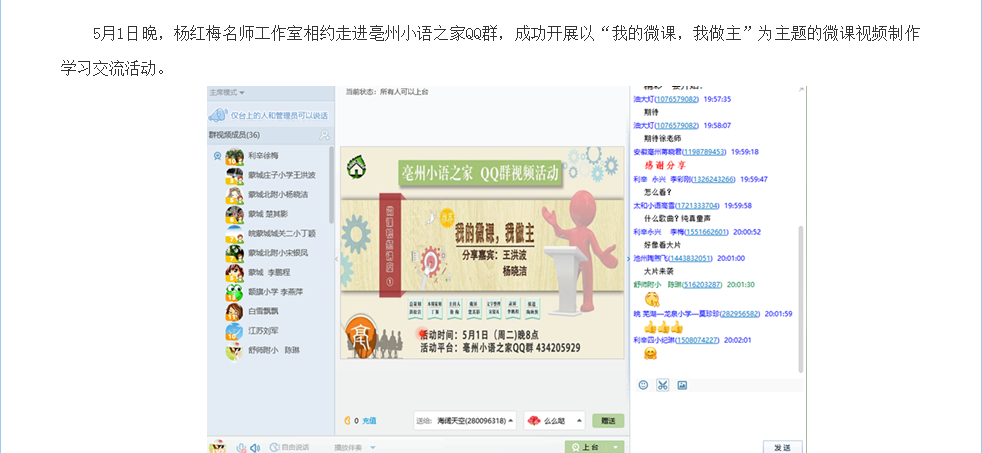Click the 仅台上的人和管理员可以说话 notice
This screenshot has width=982, height=453.
279,116
